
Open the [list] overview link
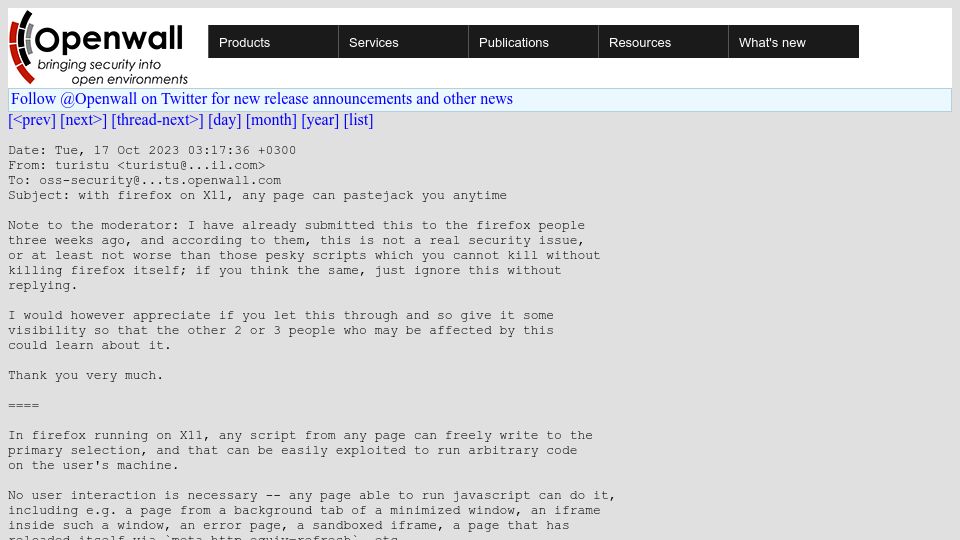tap(358, 120)
